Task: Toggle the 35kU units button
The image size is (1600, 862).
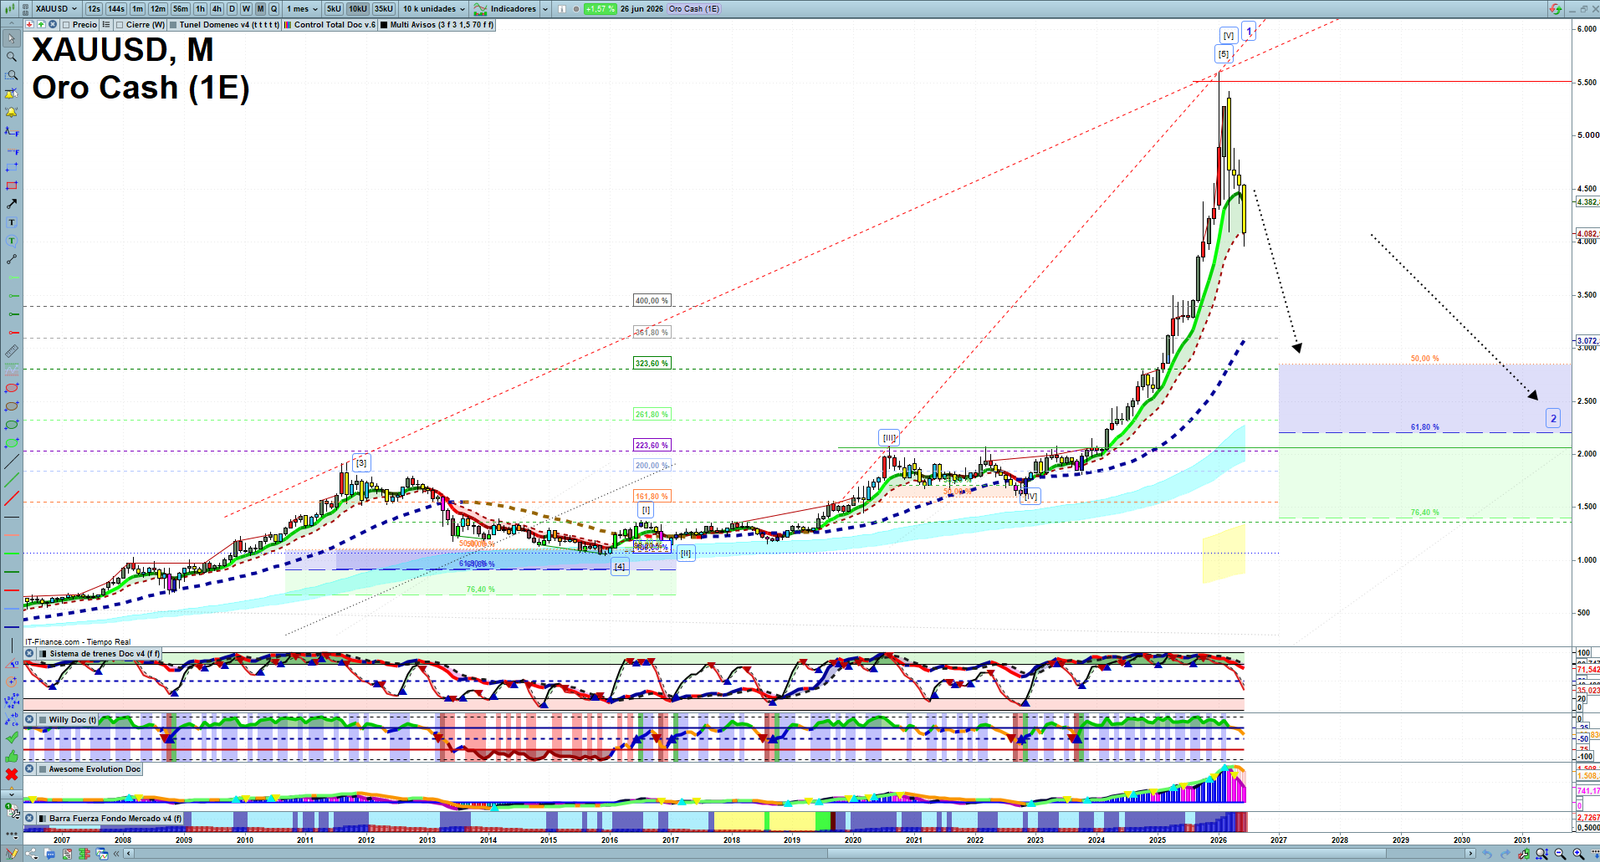Action: 384,9
